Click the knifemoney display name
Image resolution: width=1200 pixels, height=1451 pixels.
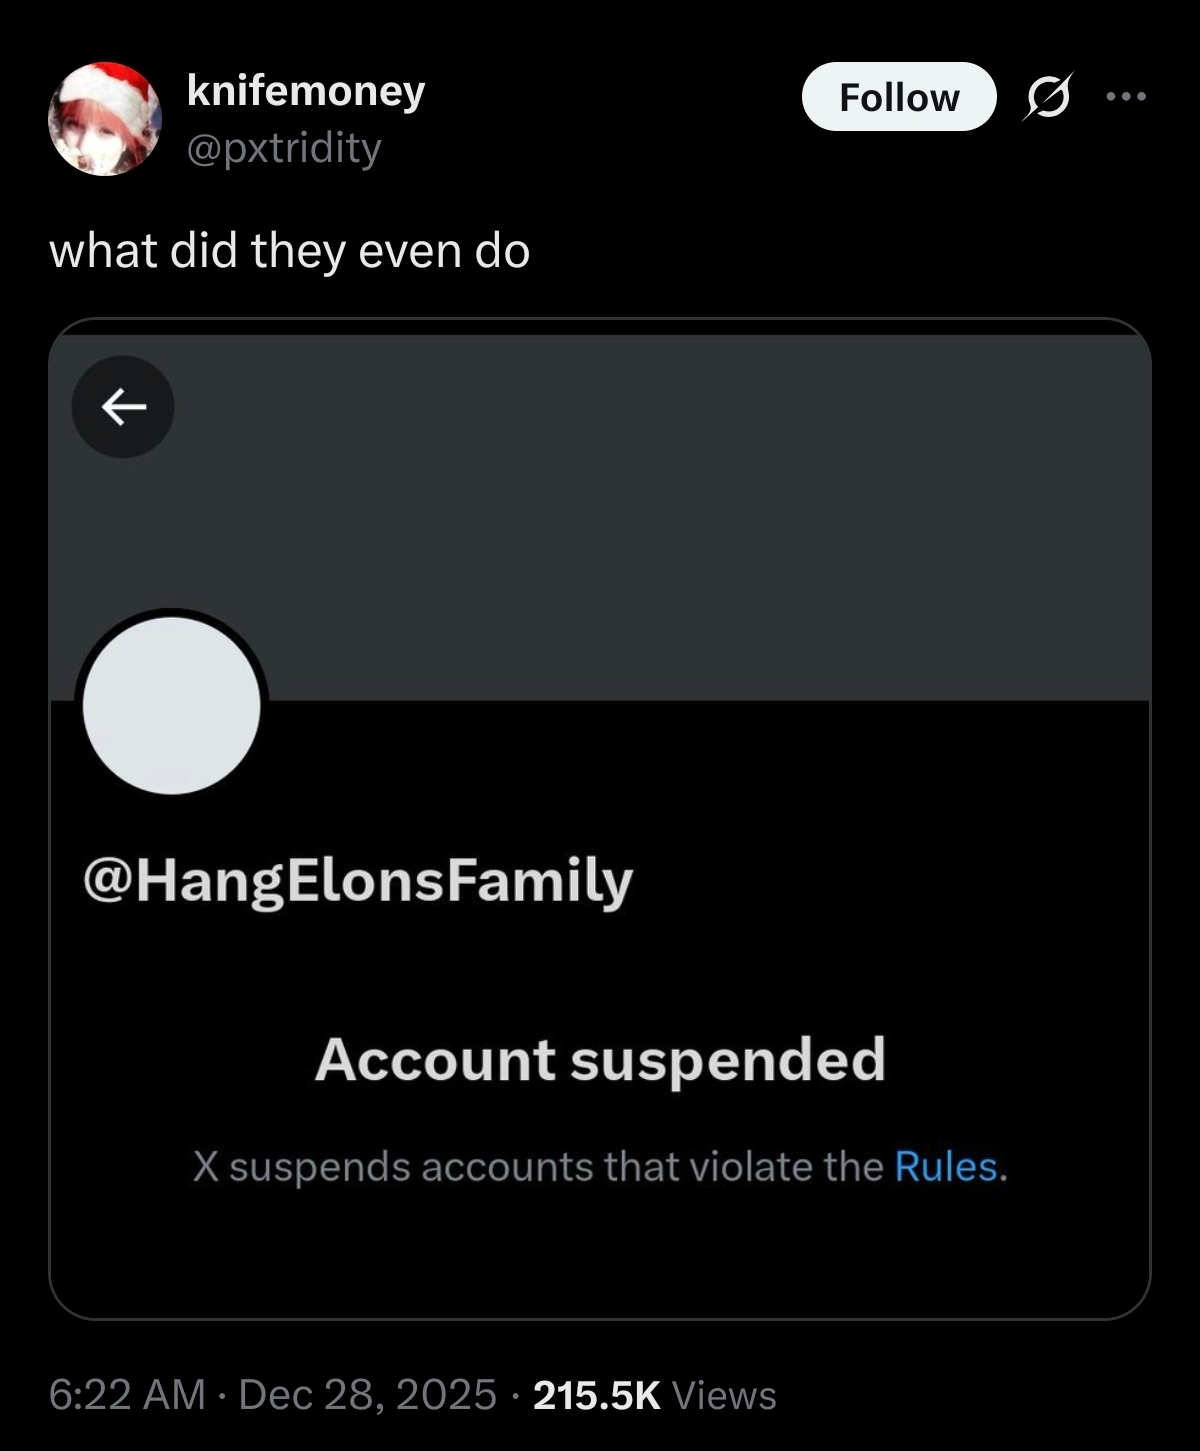pyautogui.click(x=306, y=91)
